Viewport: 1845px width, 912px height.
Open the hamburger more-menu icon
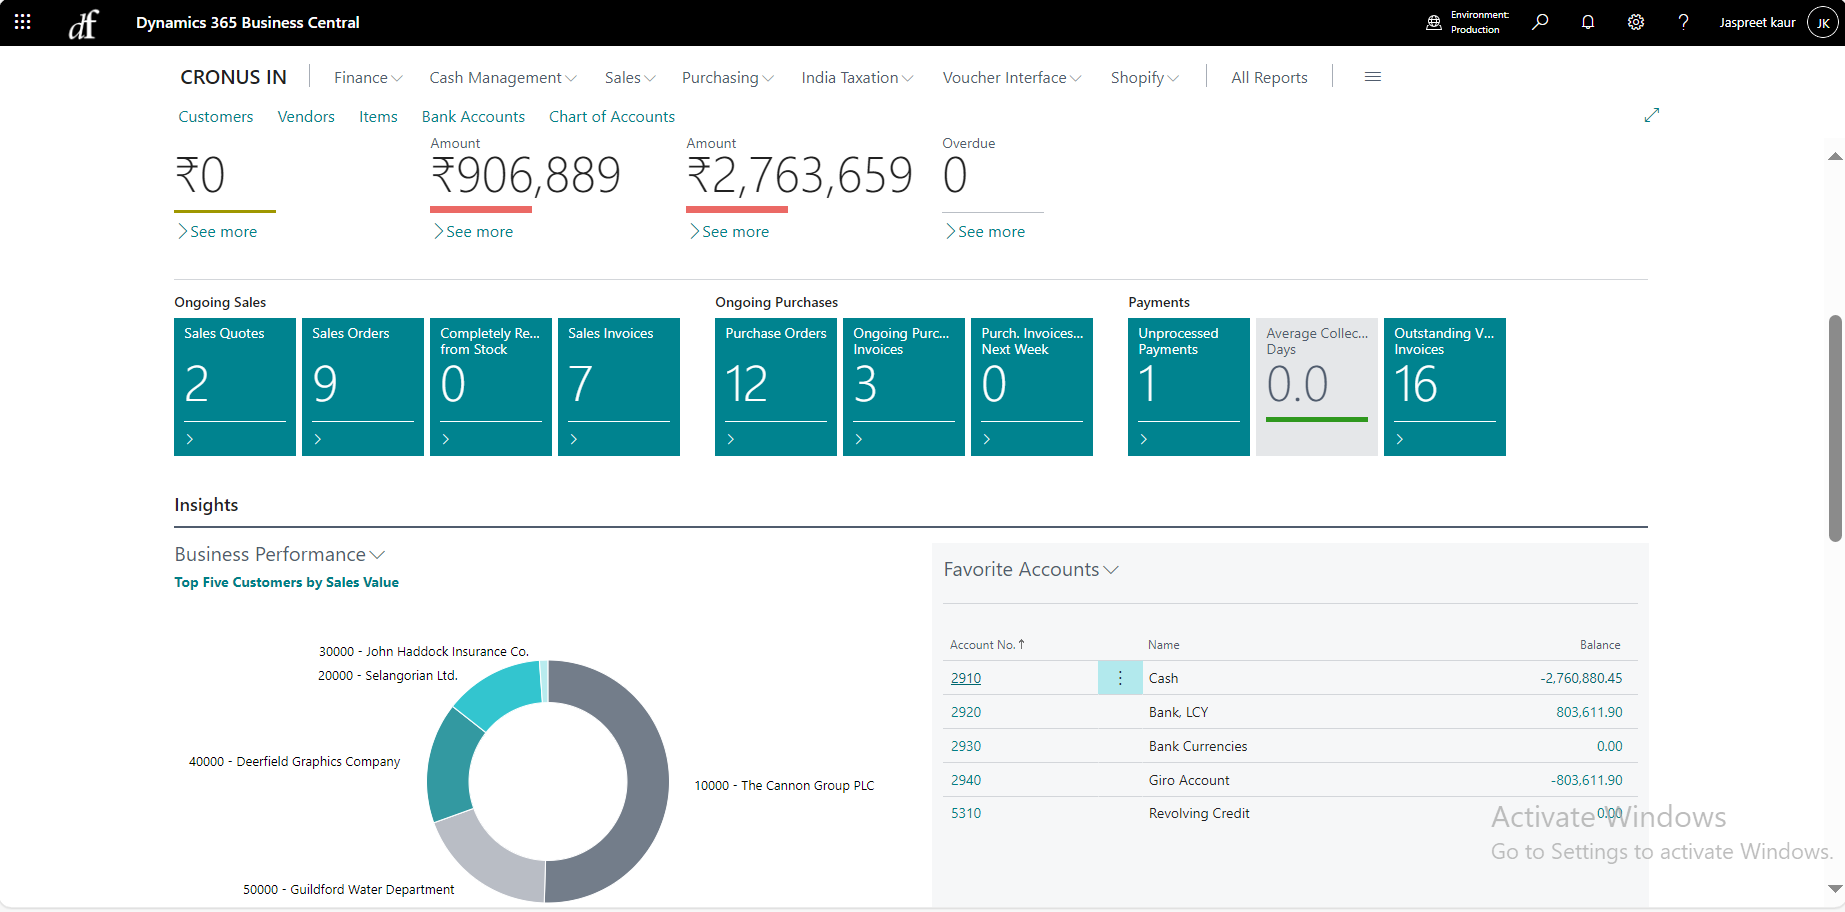(x=1373, y=77)
